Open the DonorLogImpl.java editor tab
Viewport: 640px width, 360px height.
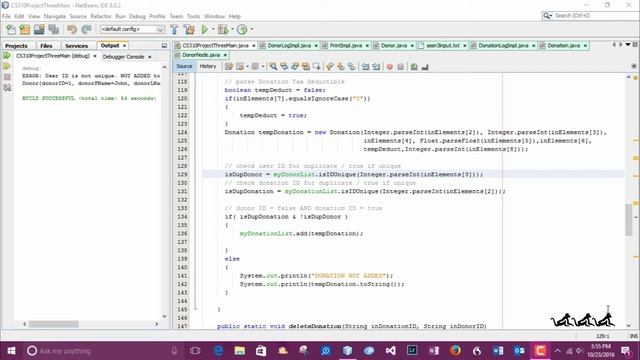coord(289,46)
